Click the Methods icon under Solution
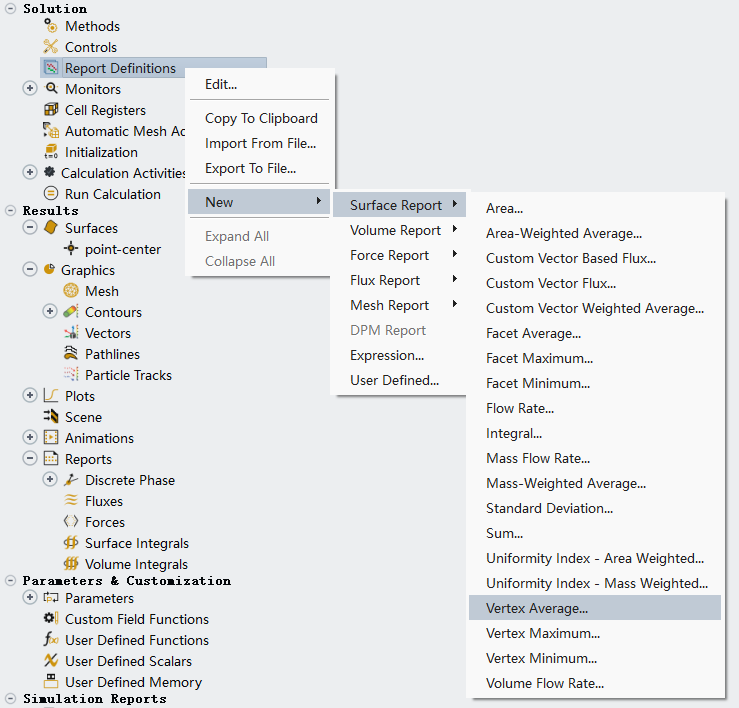739x708 pixels. click(x=51, y=26)
